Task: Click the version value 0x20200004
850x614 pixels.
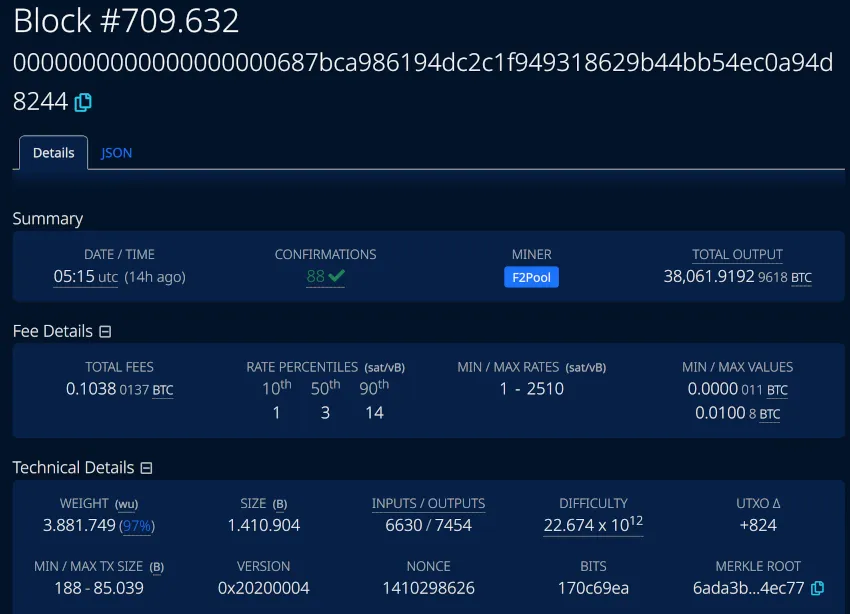Action: [263, 588]
